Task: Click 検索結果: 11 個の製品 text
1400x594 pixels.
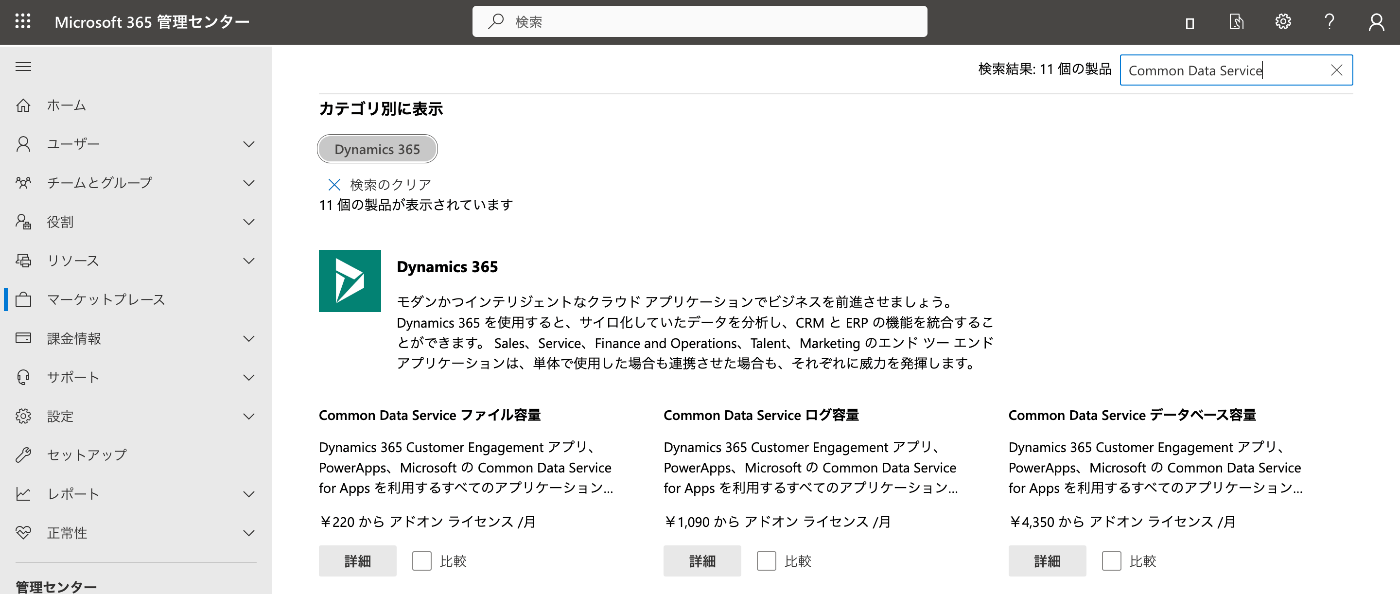Action: pyautogui.click(x=1045, y=70)
